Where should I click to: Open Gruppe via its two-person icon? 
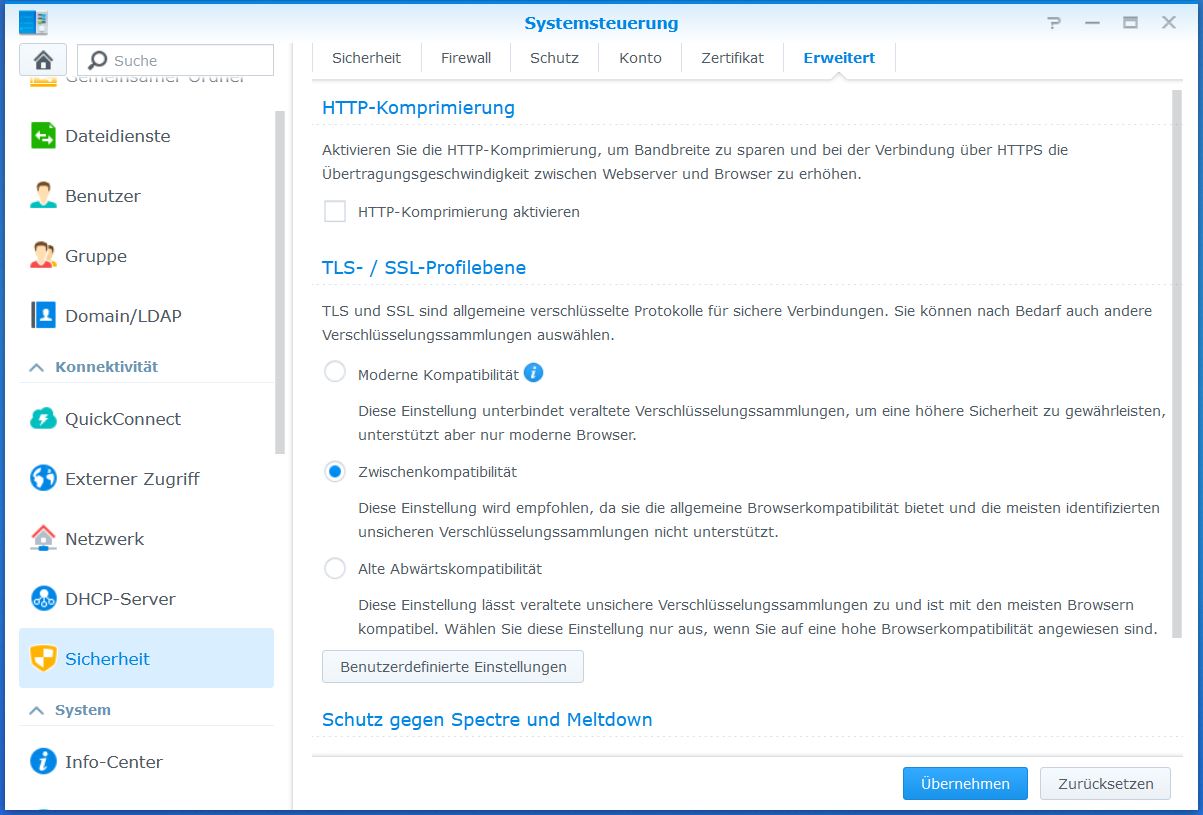(43, 256)
